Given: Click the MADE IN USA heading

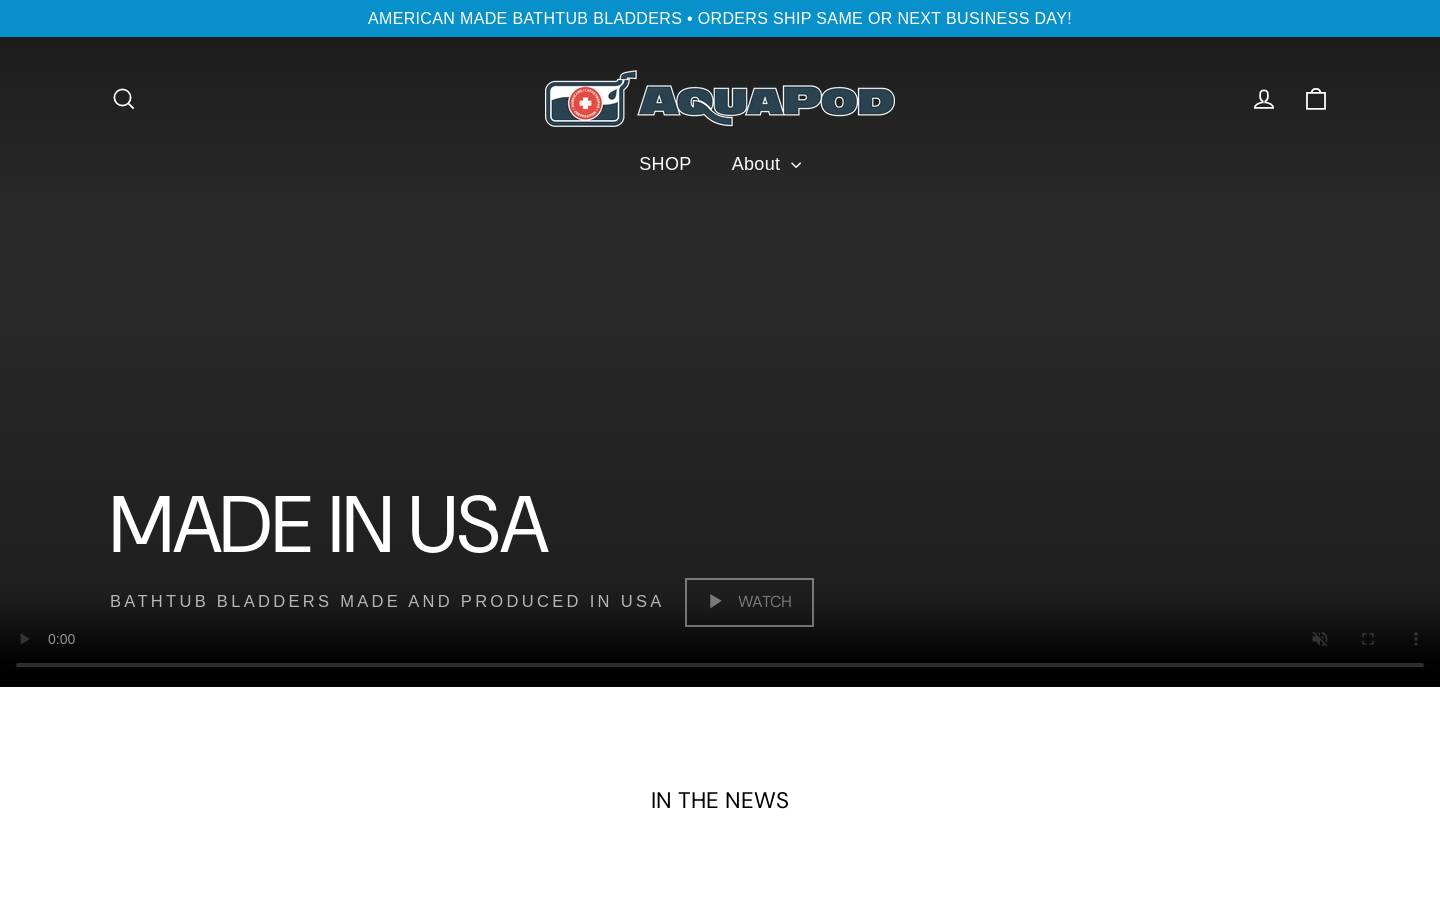Looking at the screenshot, I should tap(328, 524).
